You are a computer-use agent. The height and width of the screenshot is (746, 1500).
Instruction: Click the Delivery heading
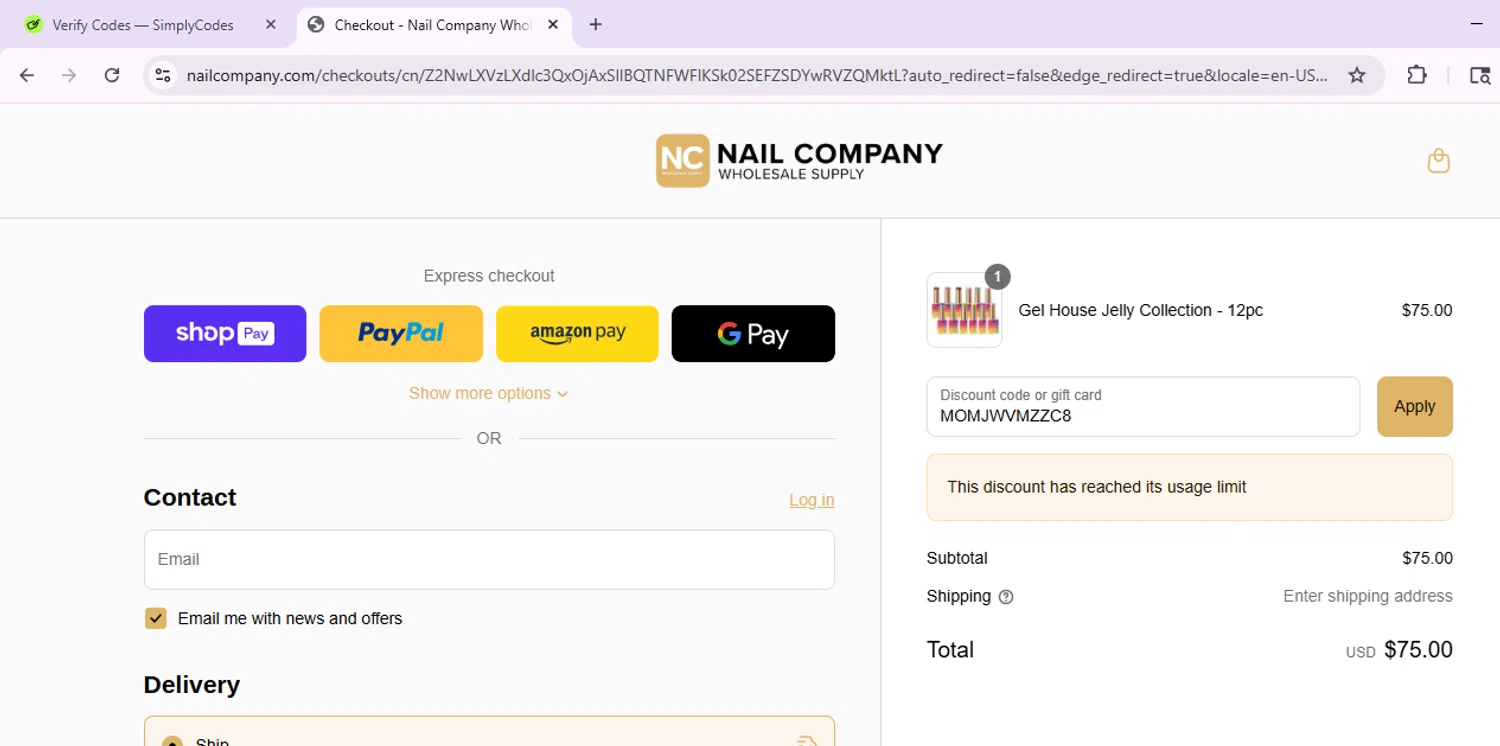click(x=192, y=685)
